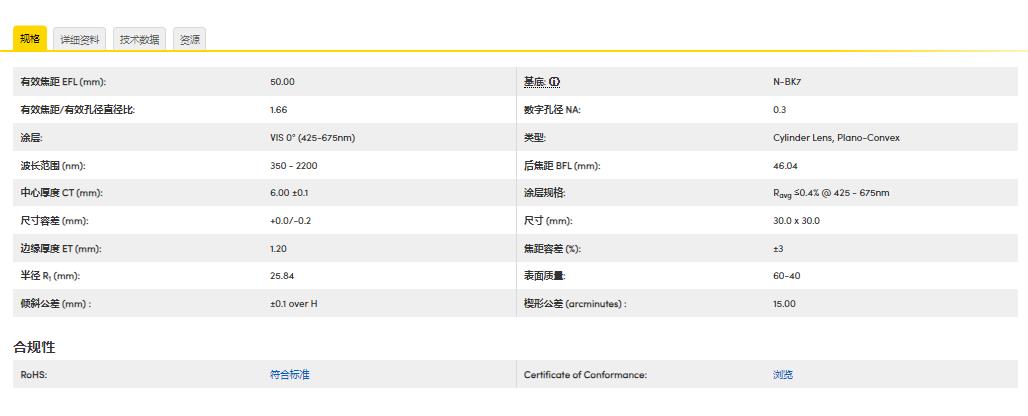Click the 半径 R1 value 25.84
Screen dimensions: 1028x416
[282, 276]
